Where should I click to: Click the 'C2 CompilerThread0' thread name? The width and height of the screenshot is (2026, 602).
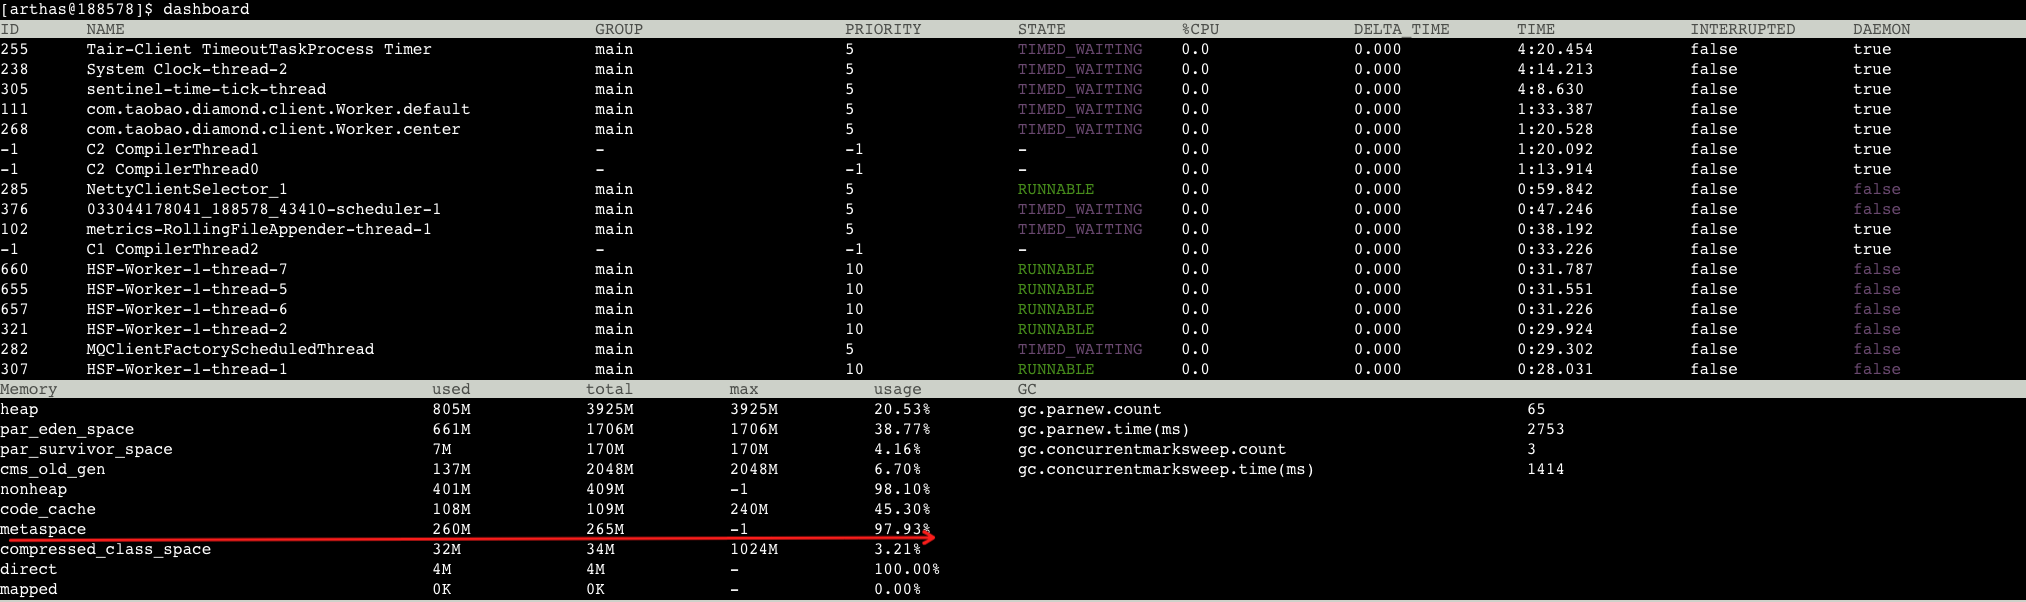172,169
